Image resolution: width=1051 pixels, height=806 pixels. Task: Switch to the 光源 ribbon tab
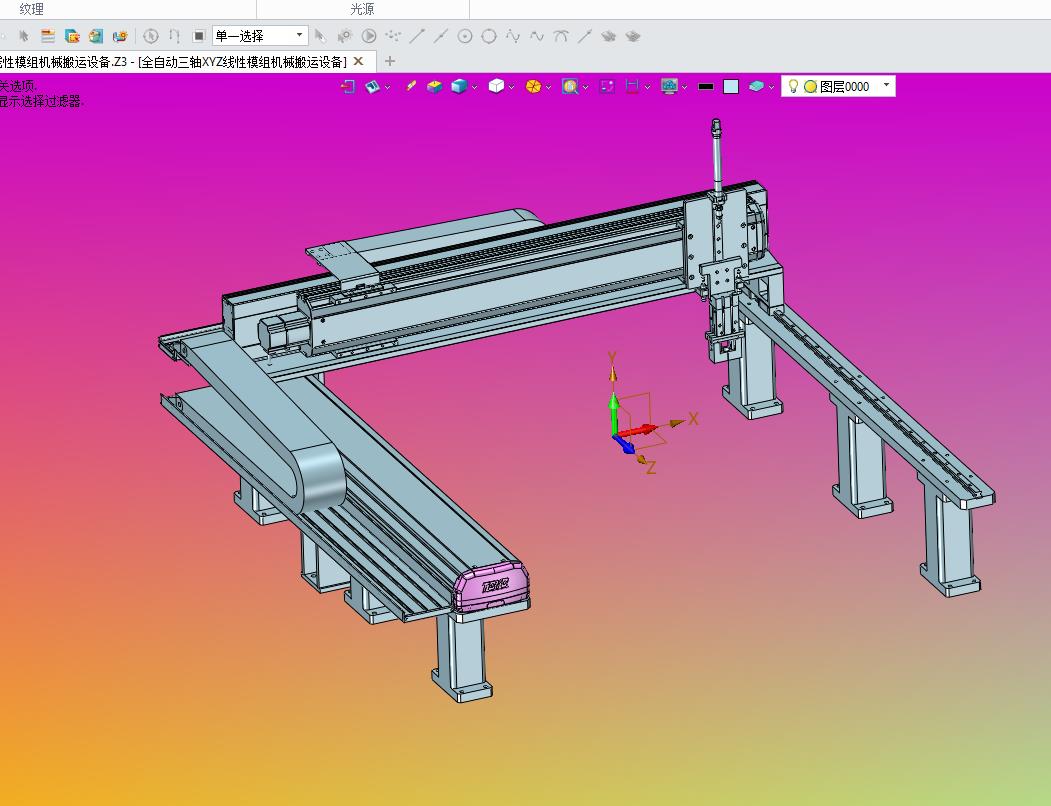click(362, 9)
